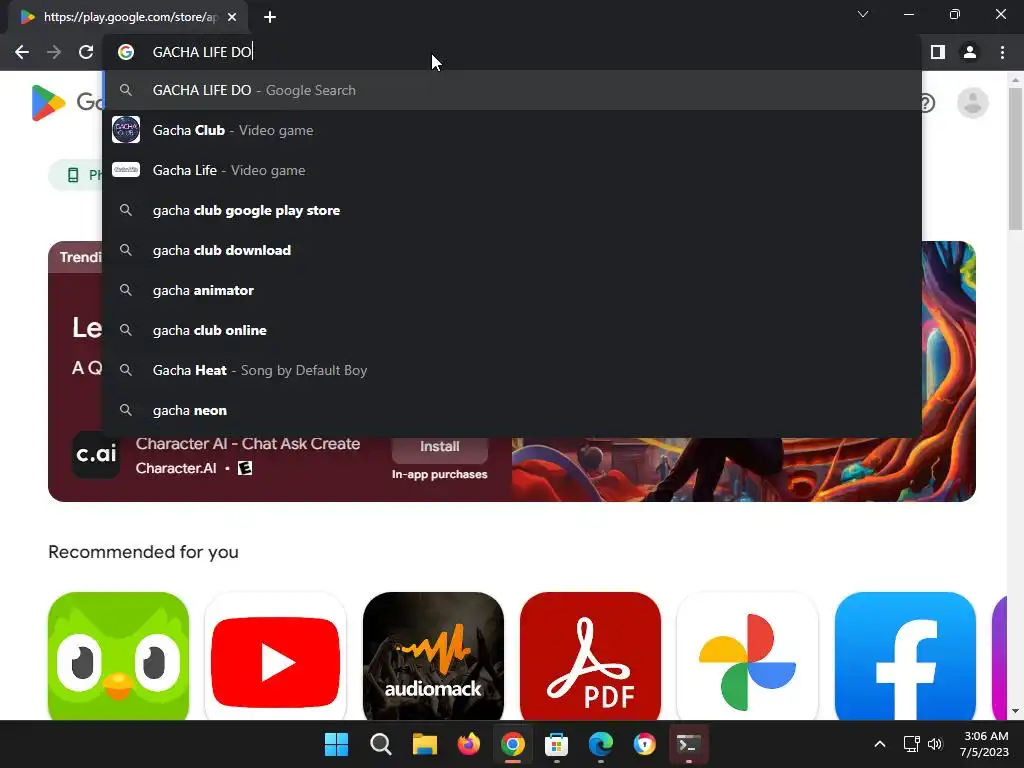Open the tab search dropdown chevron
This screenshot has width=1024, height=768.
(863, 14)
